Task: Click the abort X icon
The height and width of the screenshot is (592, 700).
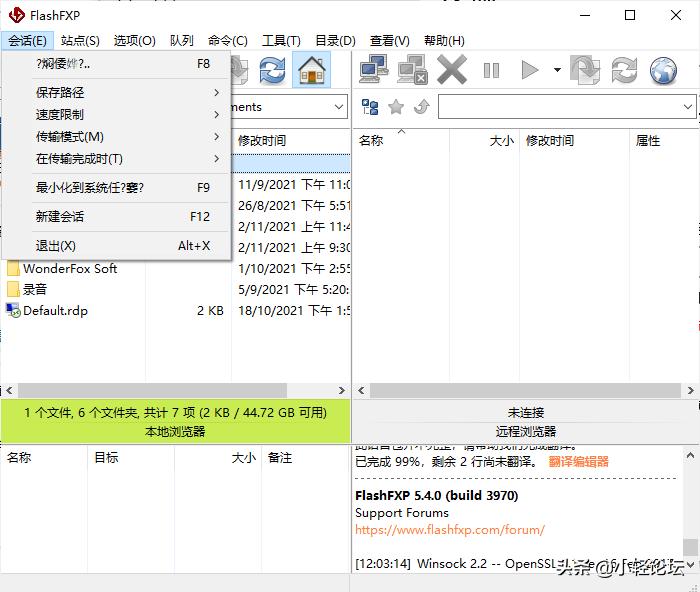Action: [452, 69]
